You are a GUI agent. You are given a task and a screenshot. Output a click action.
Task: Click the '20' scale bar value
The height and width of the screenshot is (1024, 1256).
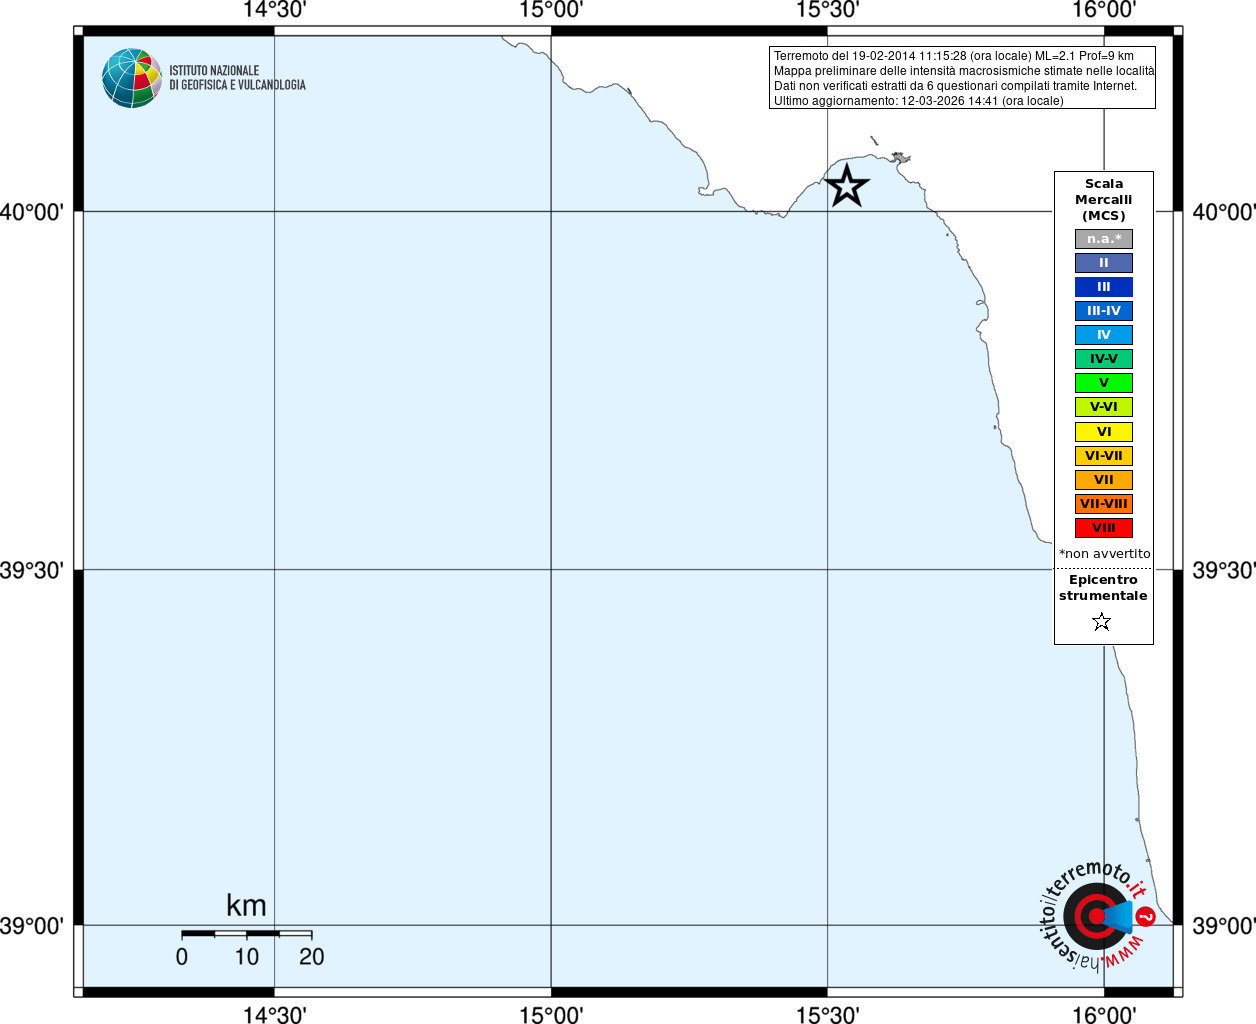pos(312,957)
